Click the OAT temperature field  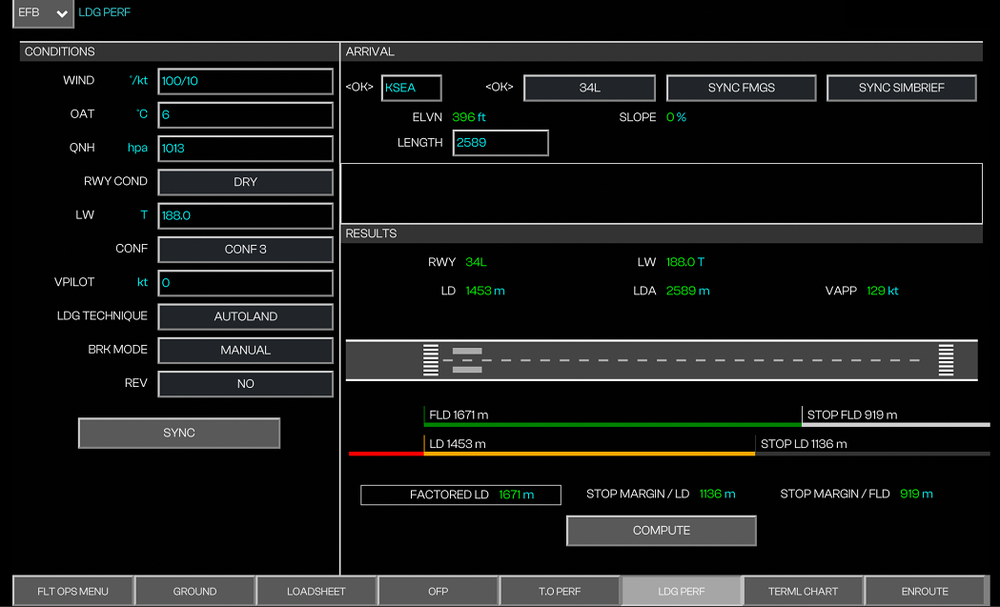point(245,115)
